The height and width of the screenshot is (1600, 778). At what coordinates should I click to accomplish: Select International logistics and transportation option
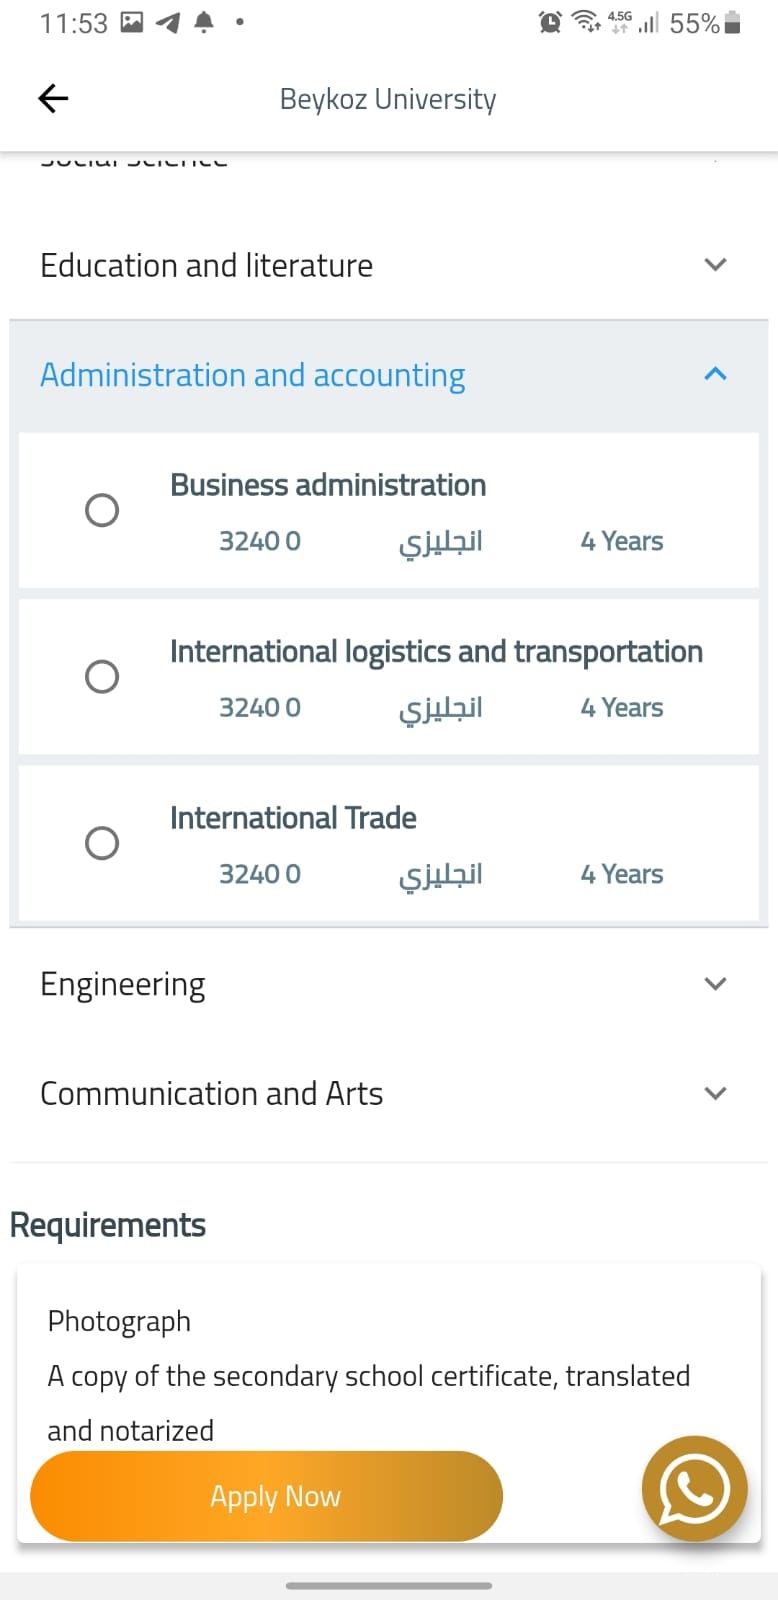(x=102, y=677)
